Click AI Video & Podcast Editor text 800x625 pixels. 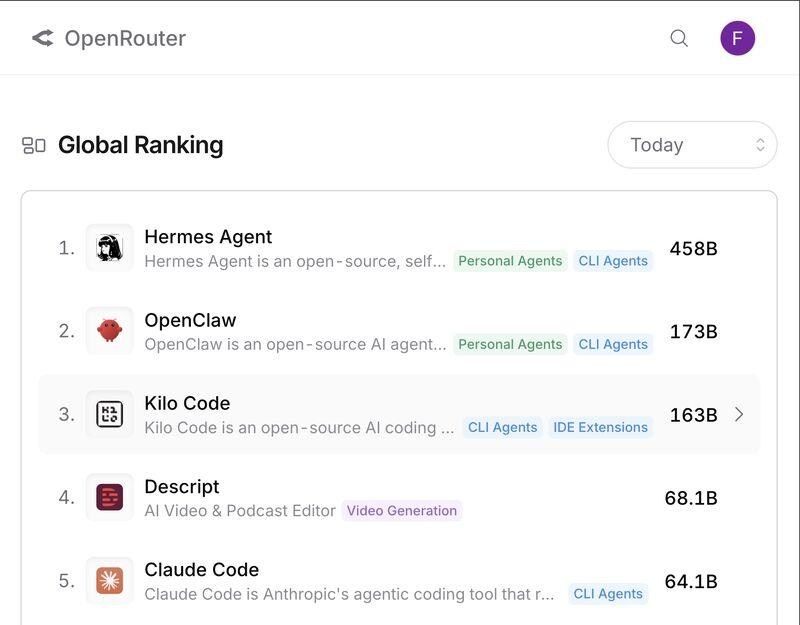tap(240, 511)
